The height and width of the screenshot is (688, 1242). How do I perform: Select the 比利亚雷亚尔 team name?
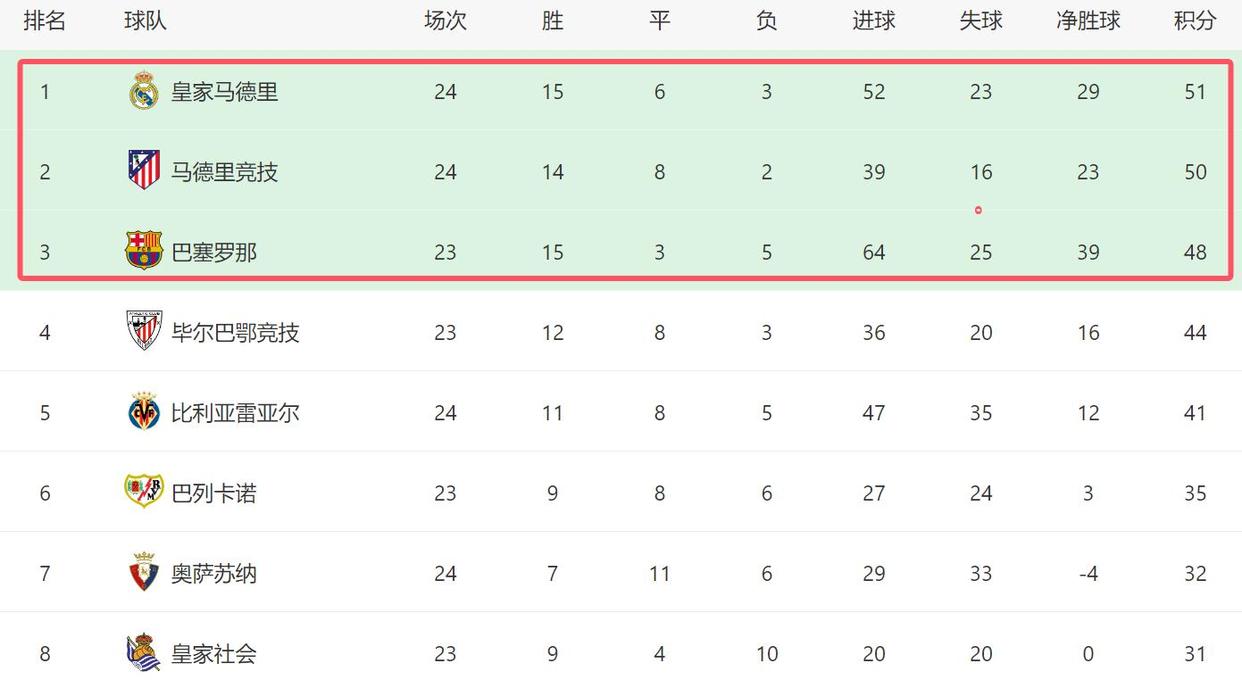[236, 413]
